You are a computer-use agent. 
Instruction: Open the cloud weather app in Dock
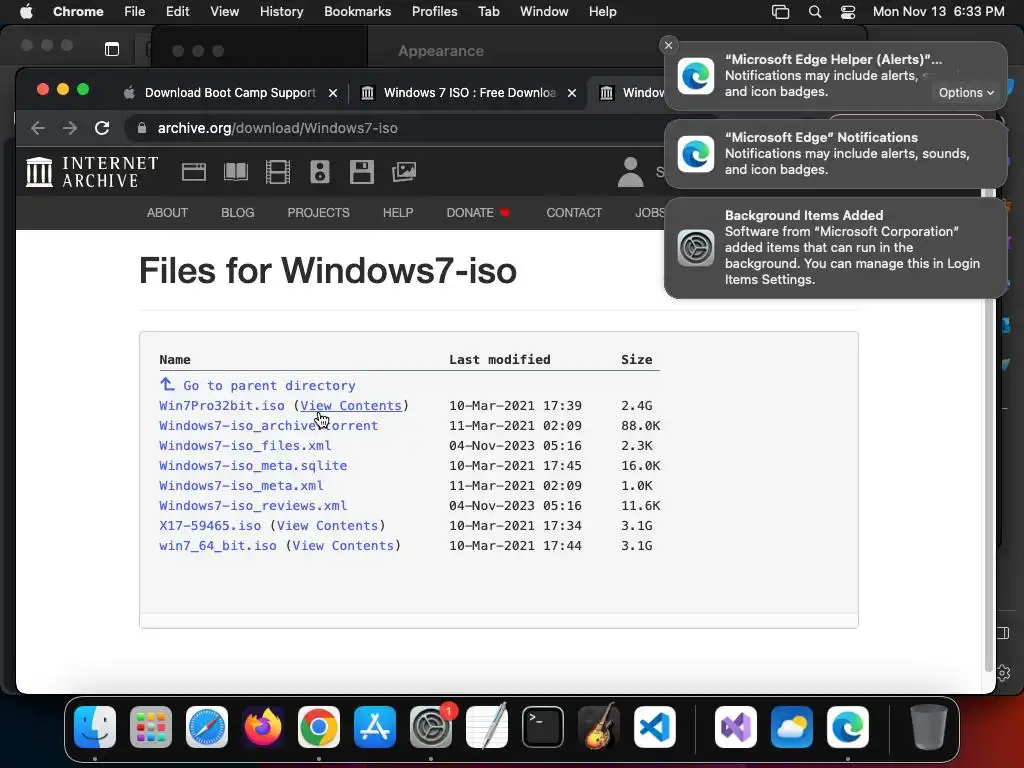click(792, 727)
